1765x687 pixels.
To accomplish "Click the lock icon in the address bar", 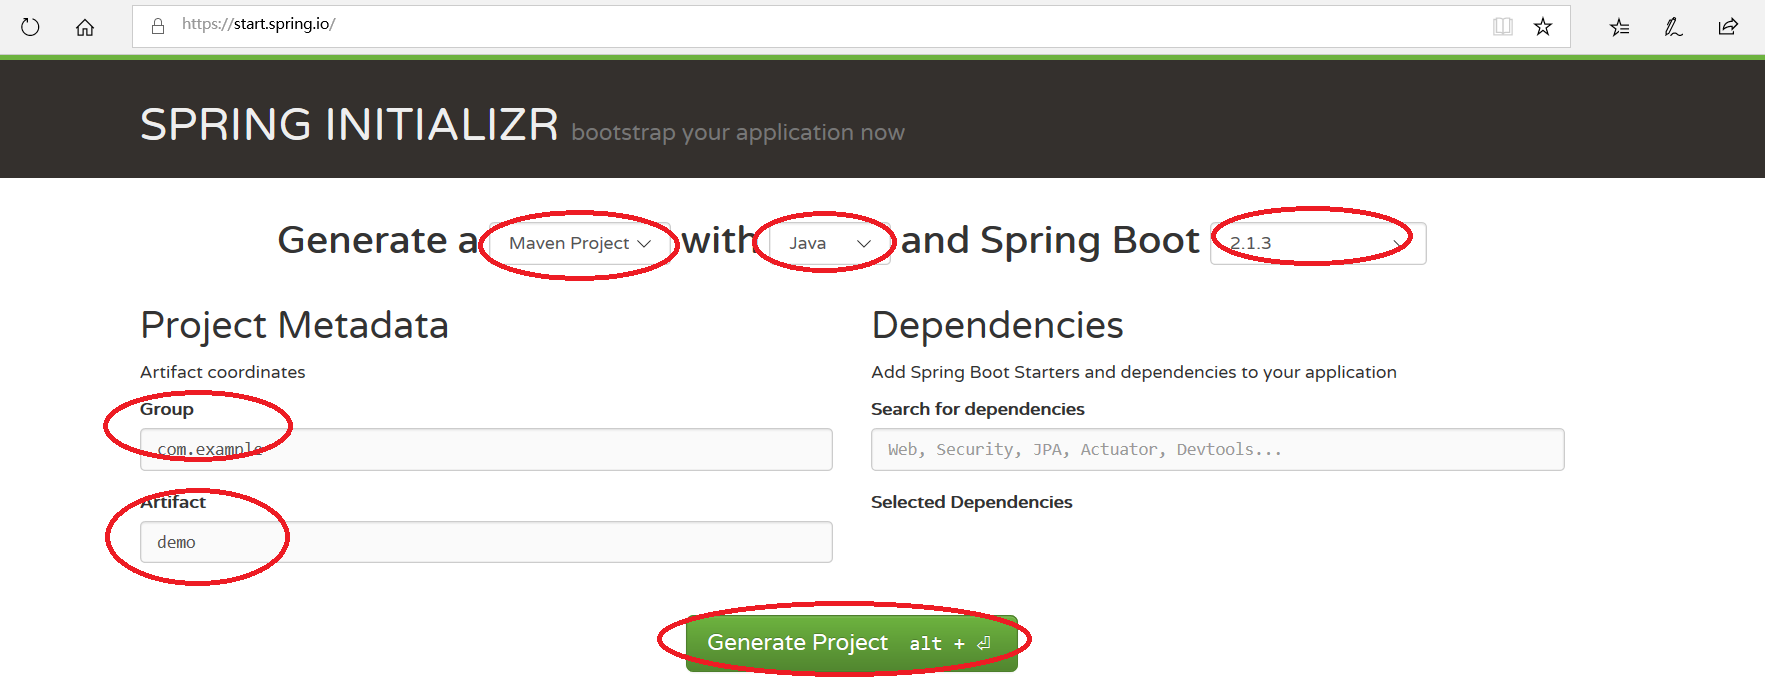I will click(157, 26).
